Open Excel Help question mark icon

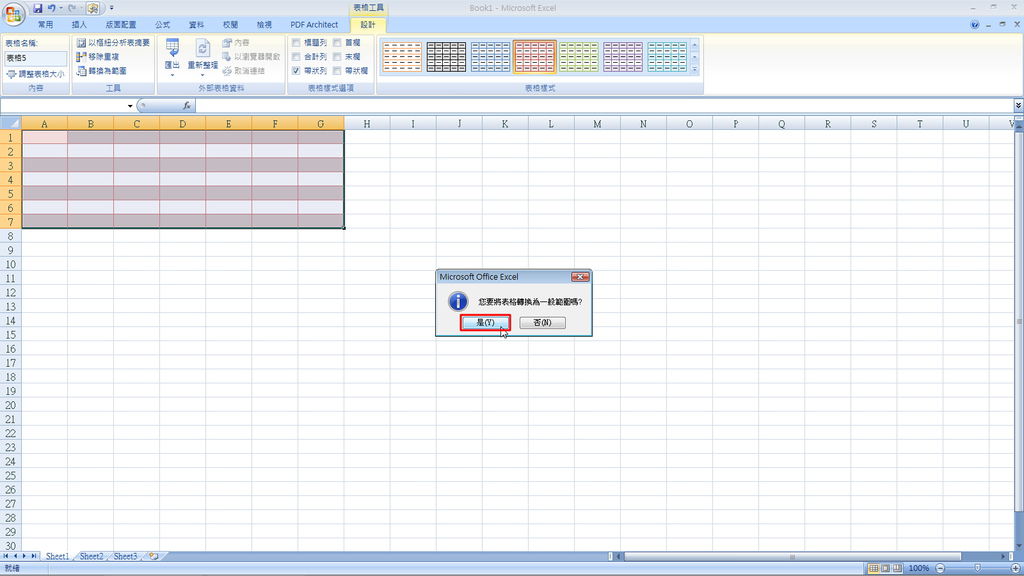974,25
